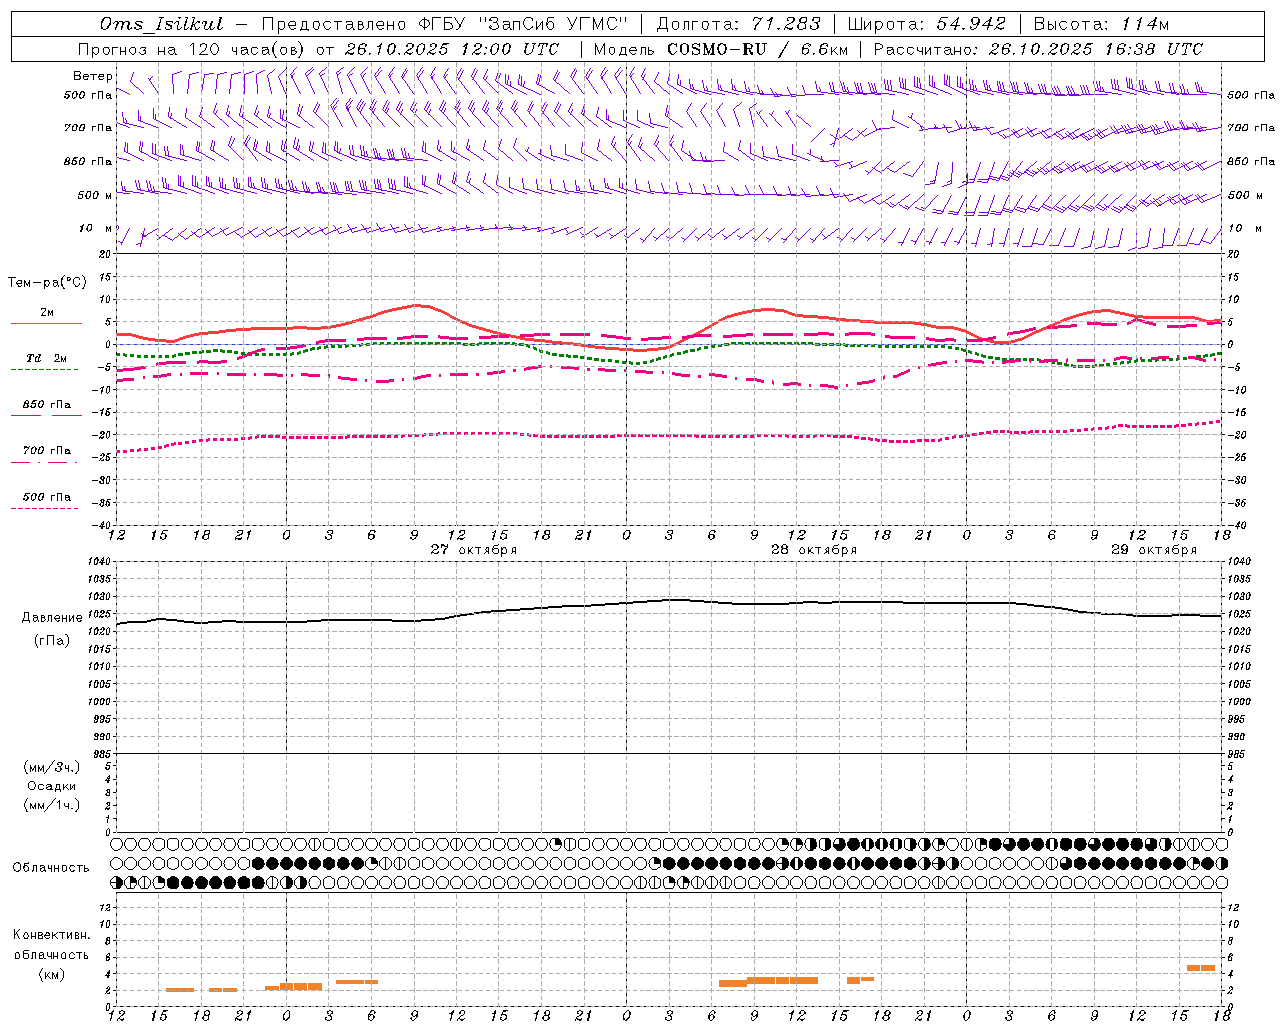Click the Долгота: 71.283 value
The height and width of the screenshot is (1024, 1280).
738,24
